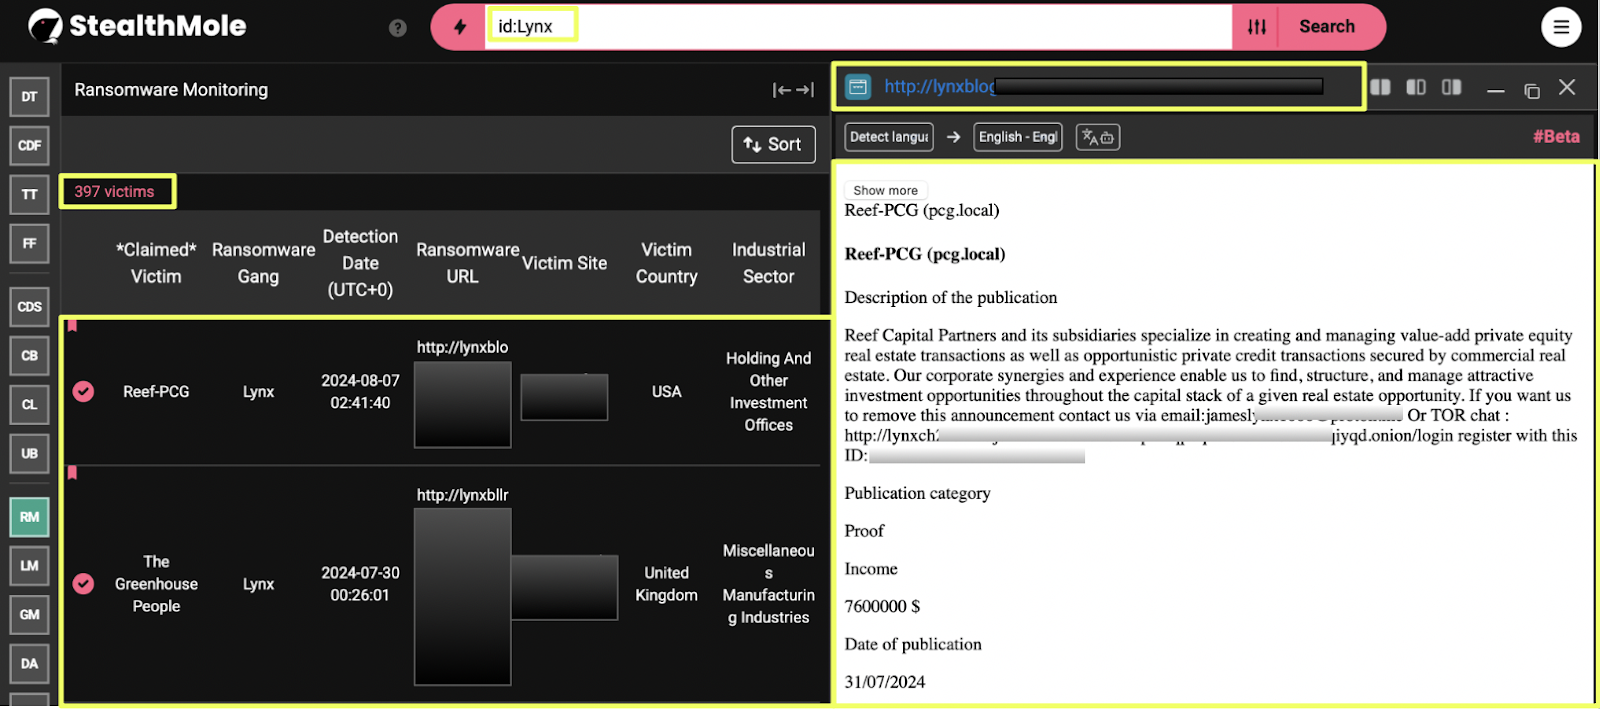The width and height of the screenshot is (1600, 709).
Task: Click the Show more button
Action: (x=885, y=190)
